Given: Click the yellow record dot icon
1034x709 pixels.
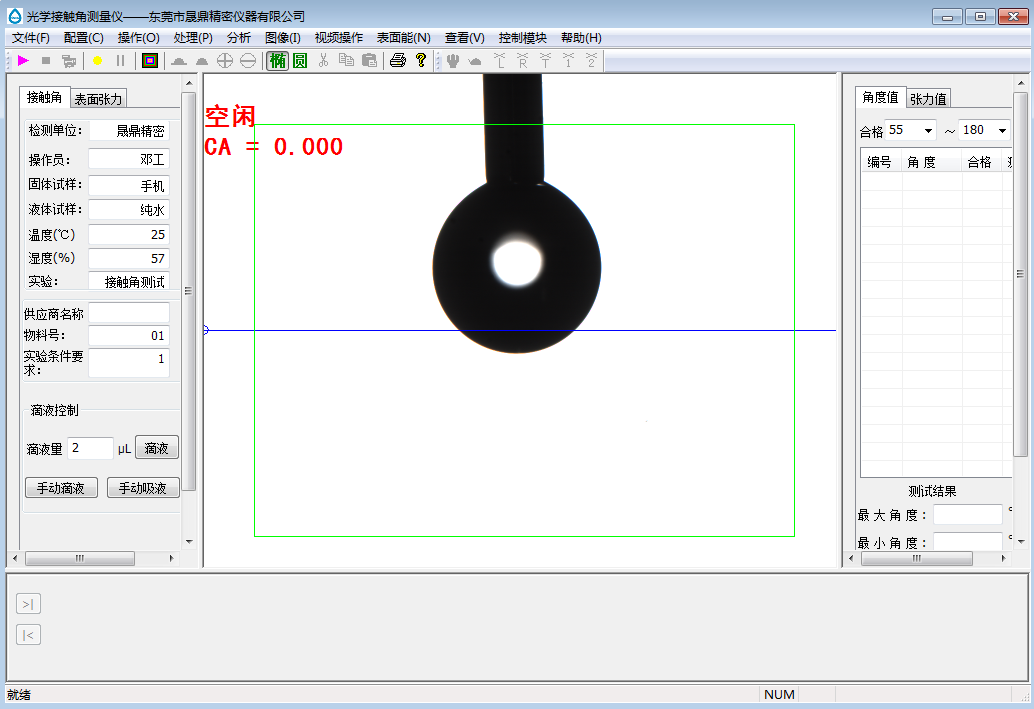Looking at the screenshot, I should coord(97,61).
